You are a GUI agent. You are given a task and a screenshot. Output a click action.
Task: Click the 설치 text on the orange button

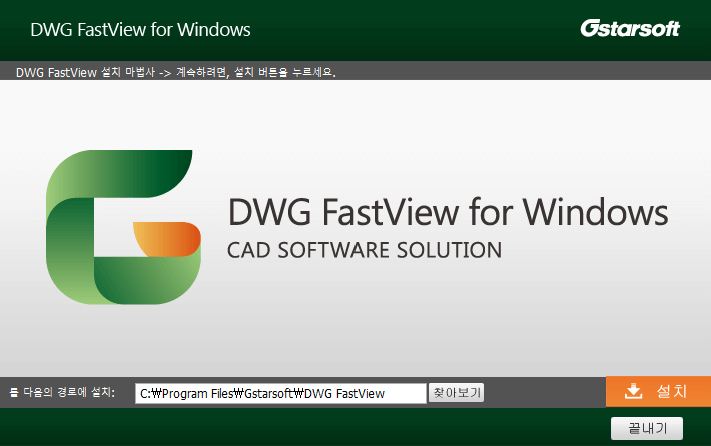click(x=671, y=391)
